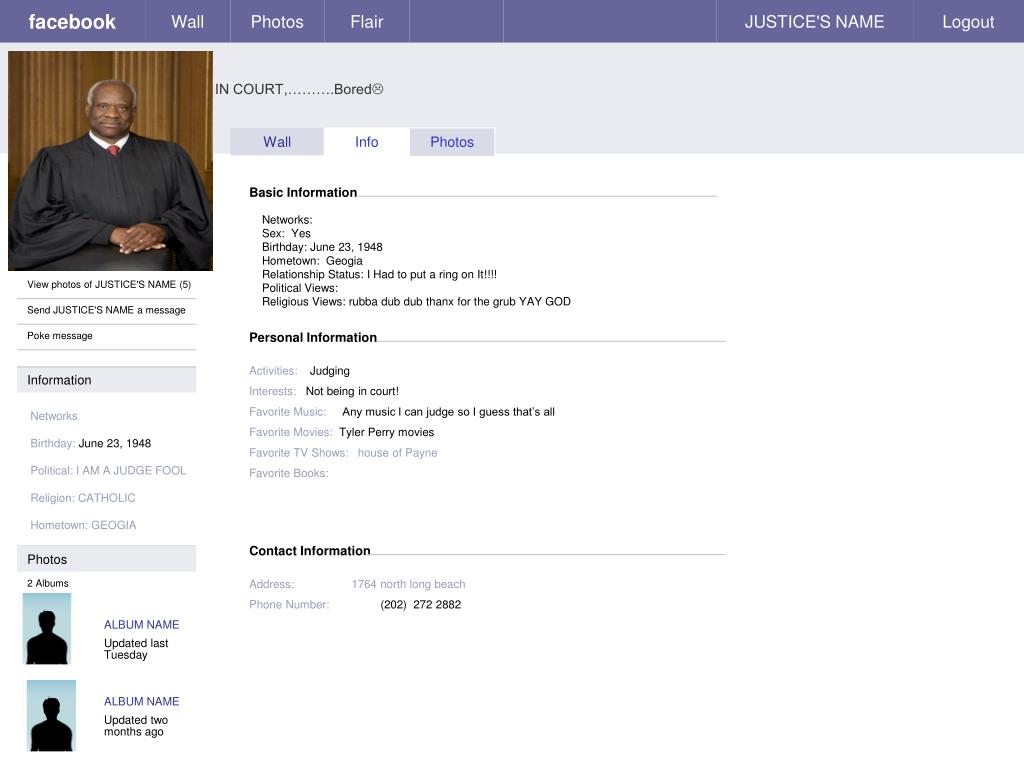Open the first album thumbnail updated last Tuesday
Viewport: 1024px width, 768px height.
(x=47, y=629)
